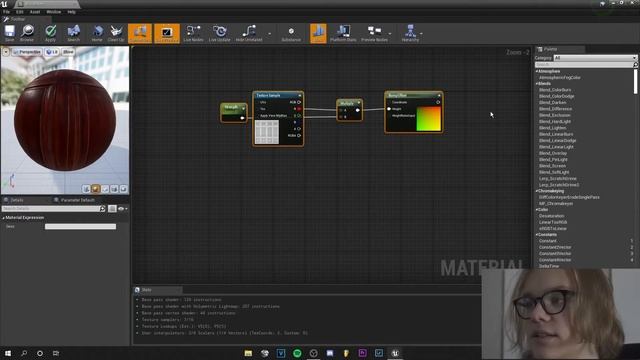Select the cube preview mesh icon
640x360 pixels.
click(x=114, y=189)
